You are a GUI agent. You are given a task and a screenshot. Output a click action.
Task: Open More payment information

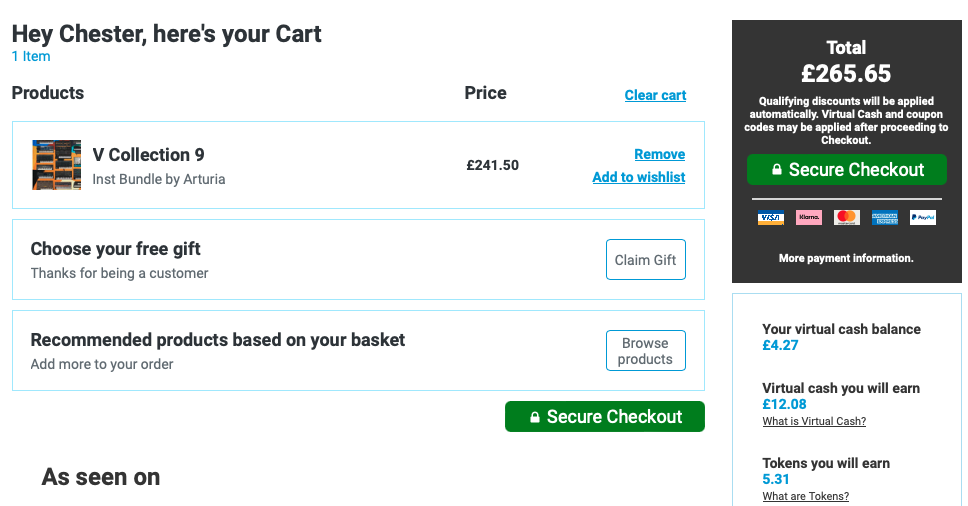pyautogui.click(x=846, y=258)
